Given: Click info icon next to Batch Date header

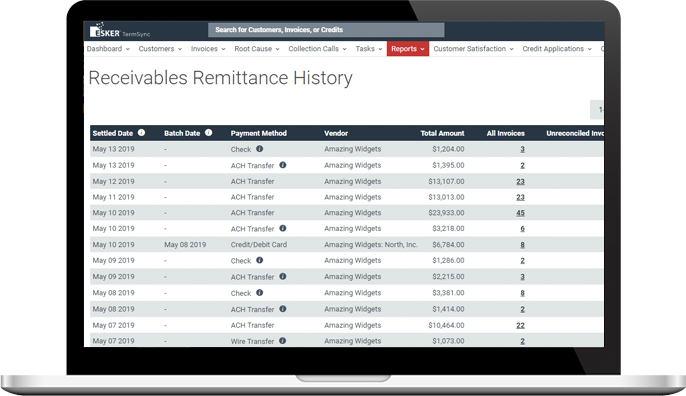Looking at the screenshot, I should pos(209,133).
